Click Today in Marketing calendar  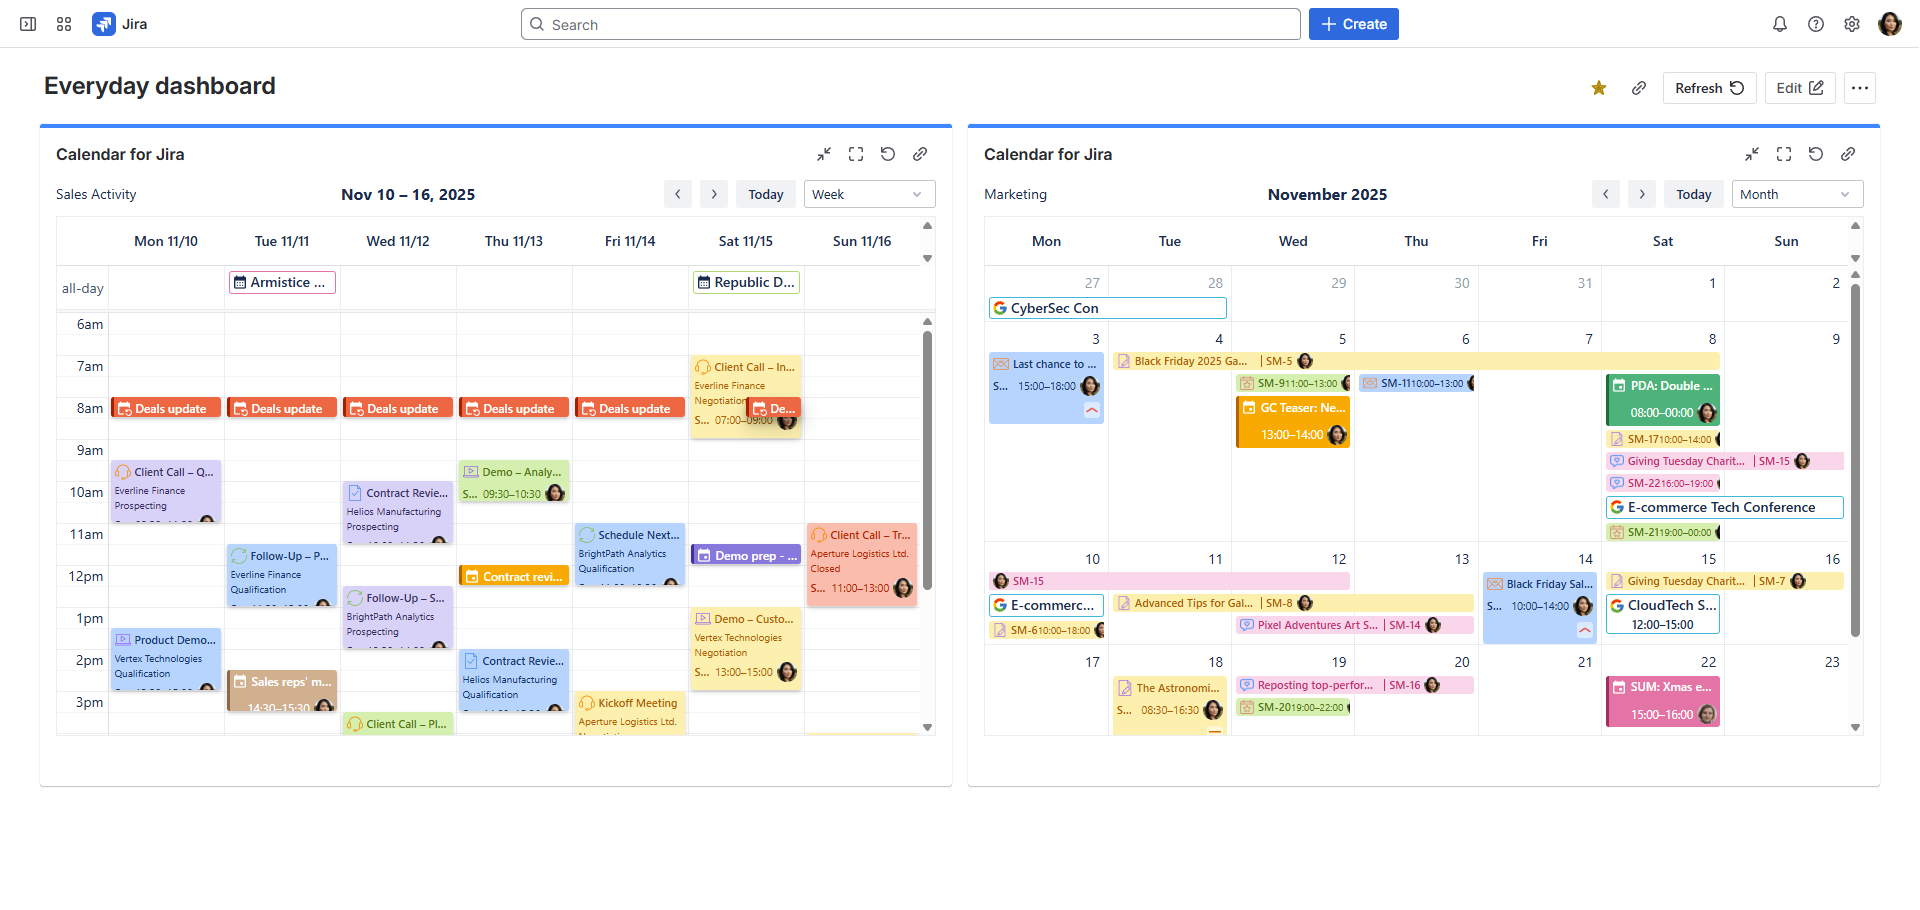click(x=1694, y=194)
